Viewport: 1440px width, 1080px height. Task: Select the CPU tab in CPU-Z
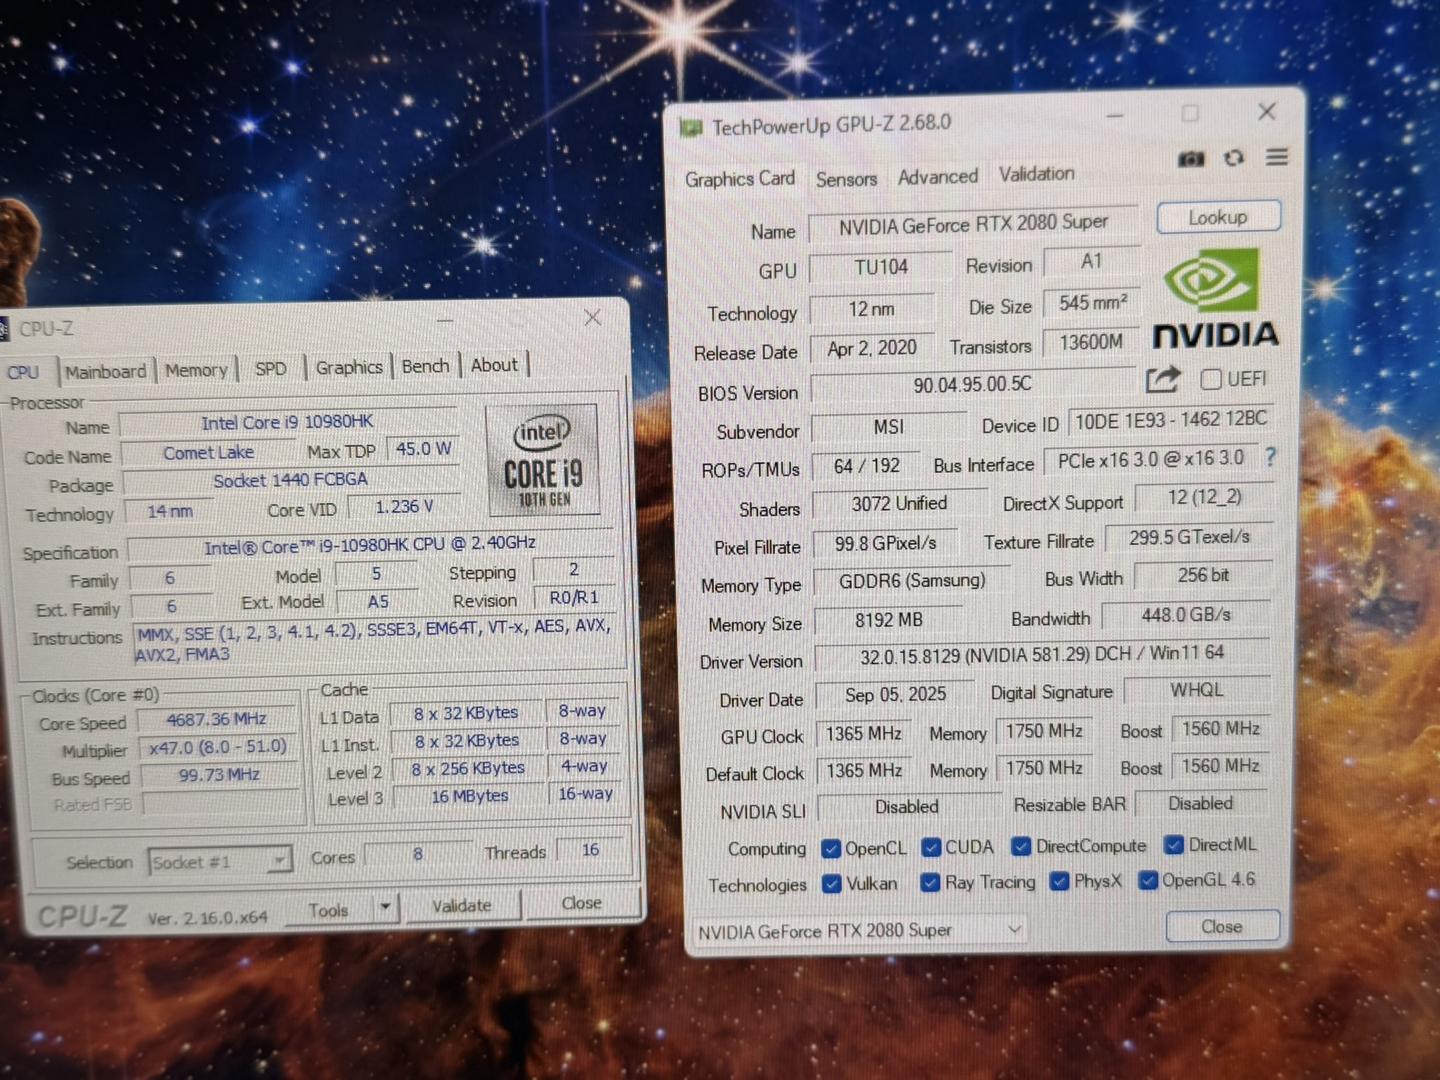[23, 372]
